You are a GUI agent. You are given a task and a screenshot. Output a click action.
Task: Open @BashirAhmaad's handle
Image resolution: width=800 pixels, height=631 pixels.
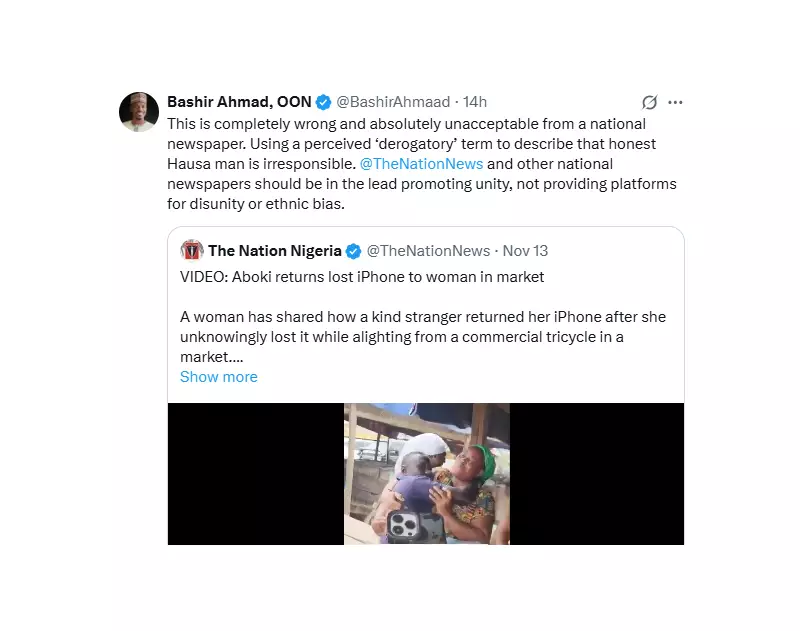(x=391, y=101)
